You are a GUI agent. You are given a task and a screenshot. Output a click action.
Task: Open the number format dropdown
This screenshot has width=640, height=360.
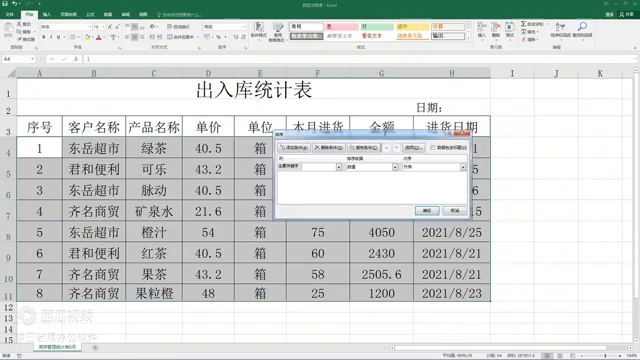[x=244, y=27]
